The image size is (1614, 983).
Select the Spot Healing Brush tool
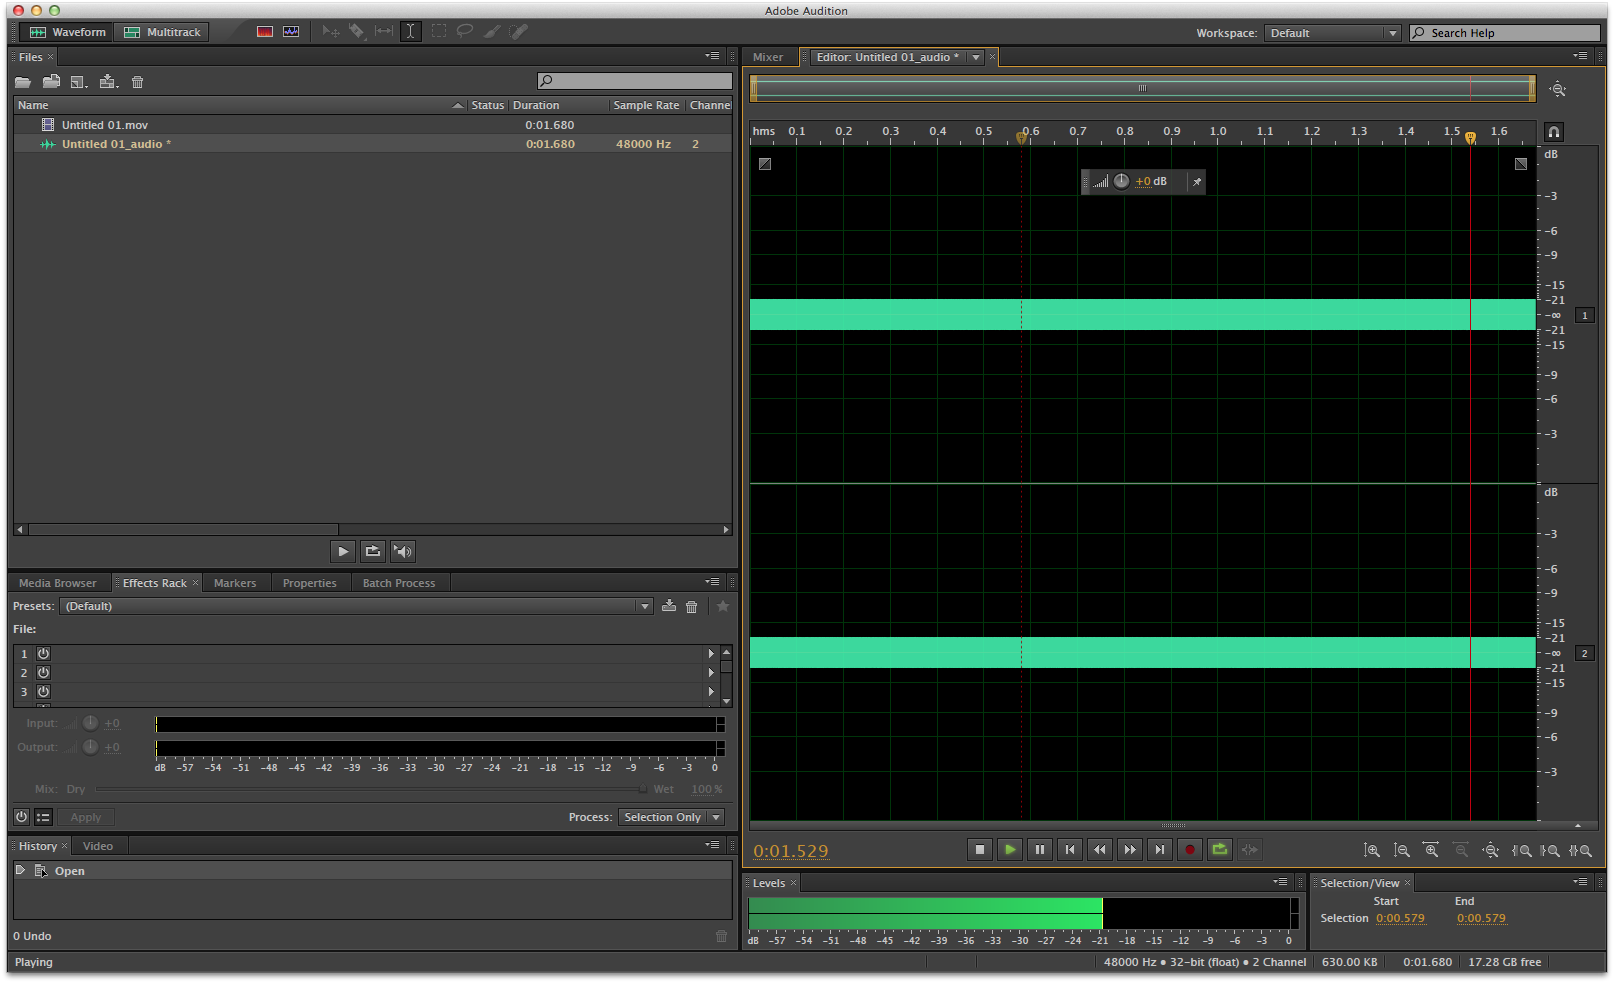pos(518,32)
